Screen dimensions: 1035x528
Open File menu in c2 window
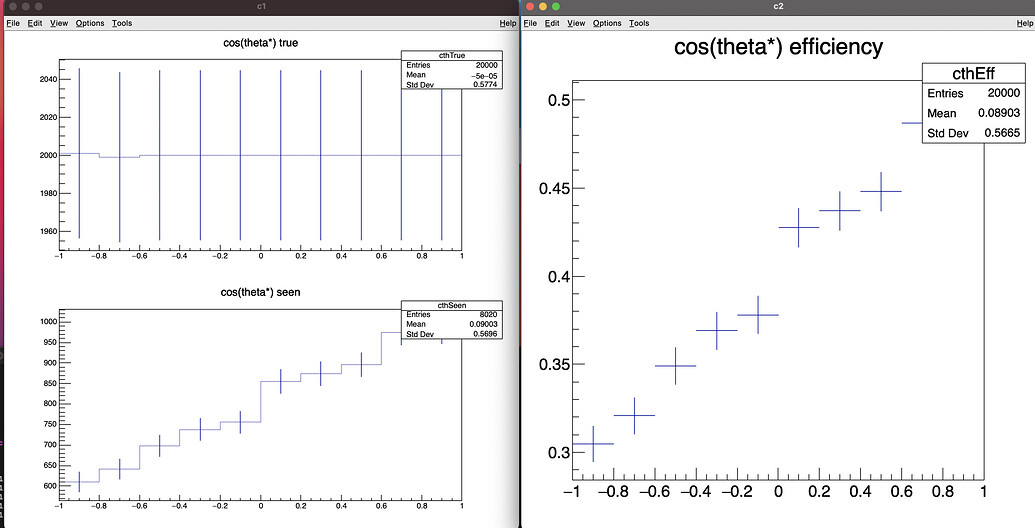[x=531, y=23]
